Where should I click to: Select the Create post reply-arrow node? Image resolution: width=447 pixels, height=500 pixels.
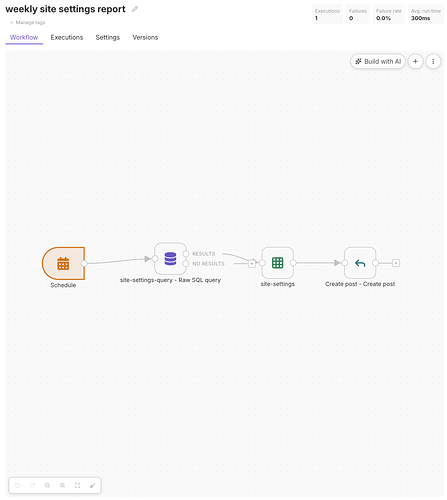coord(360,263)
